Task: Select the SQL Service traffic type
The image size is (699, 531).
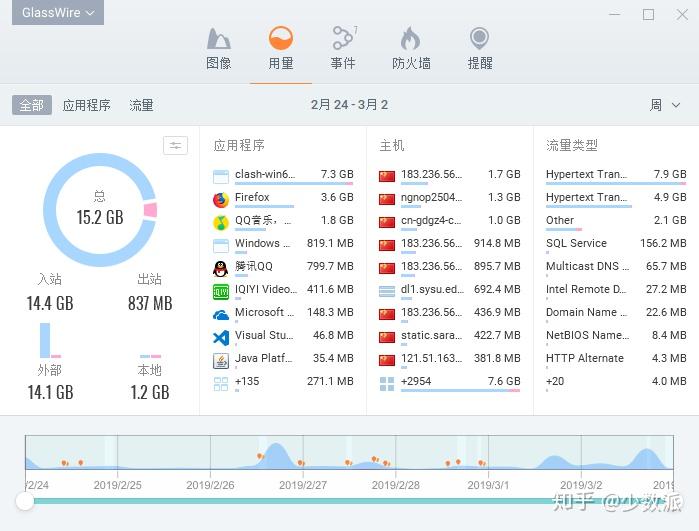Action: 616,244
